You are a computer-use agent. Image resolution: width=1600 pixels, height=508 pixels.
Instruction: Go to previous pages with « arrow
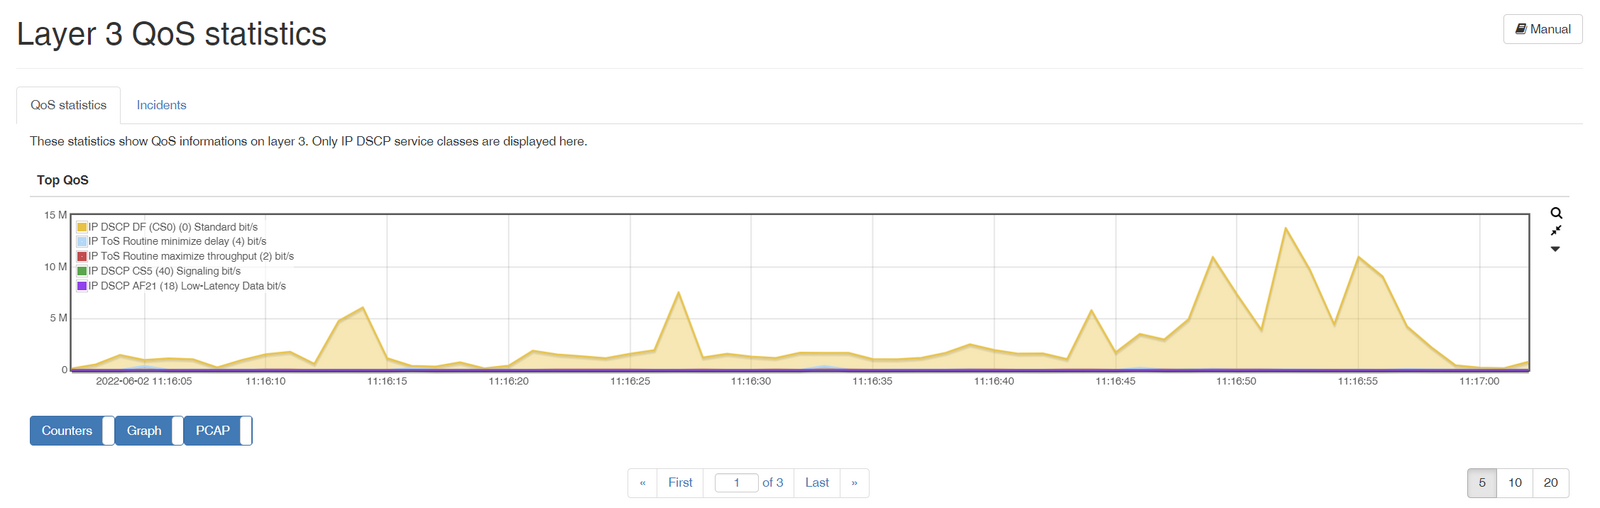(642, 483)
